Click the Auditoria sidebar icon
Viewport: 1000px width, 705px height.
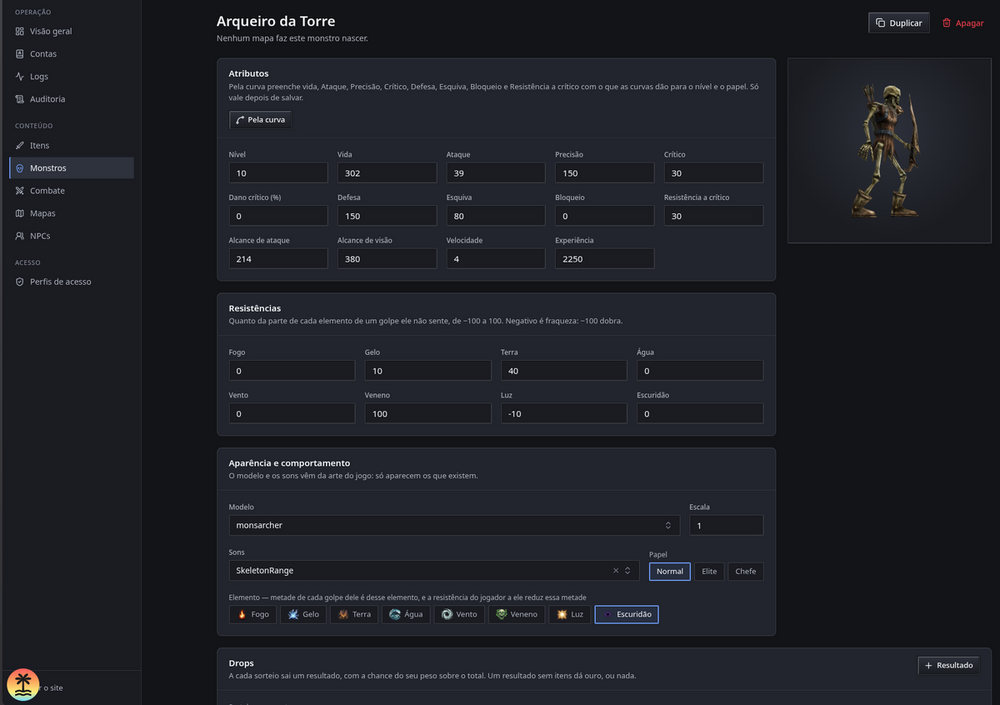point(20,100)
